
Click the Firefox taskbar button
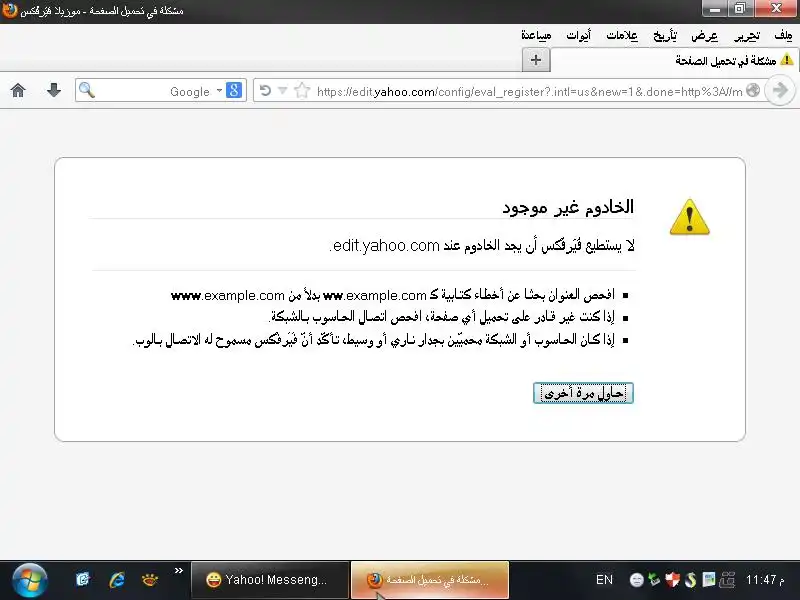click(430, 580)
